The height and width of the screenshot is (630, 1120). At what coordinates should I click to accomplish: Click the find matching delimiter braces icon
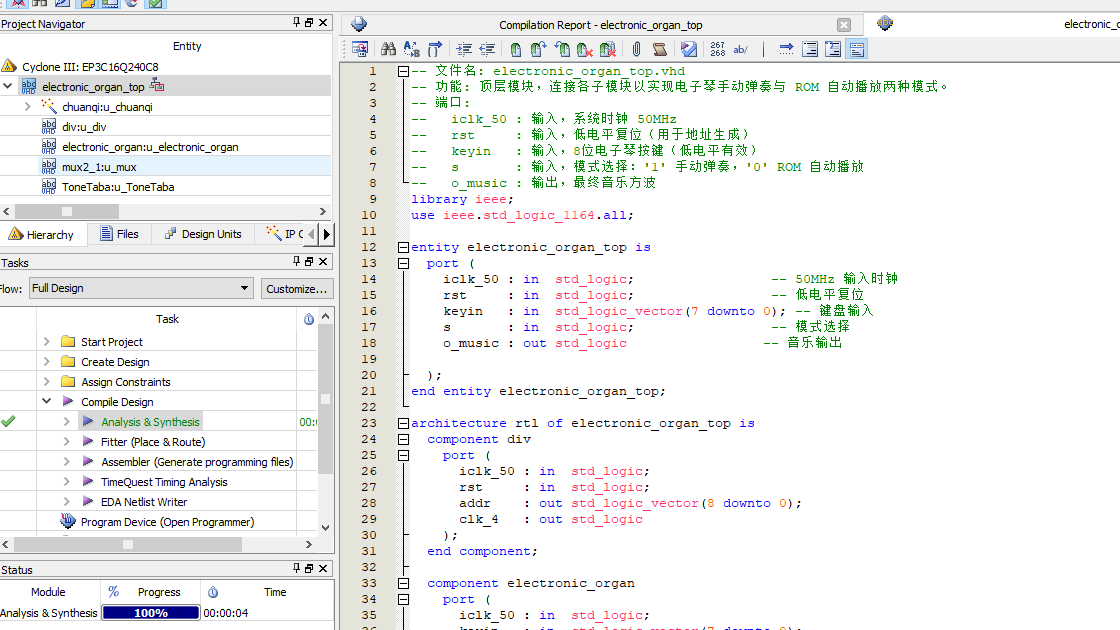434,49
